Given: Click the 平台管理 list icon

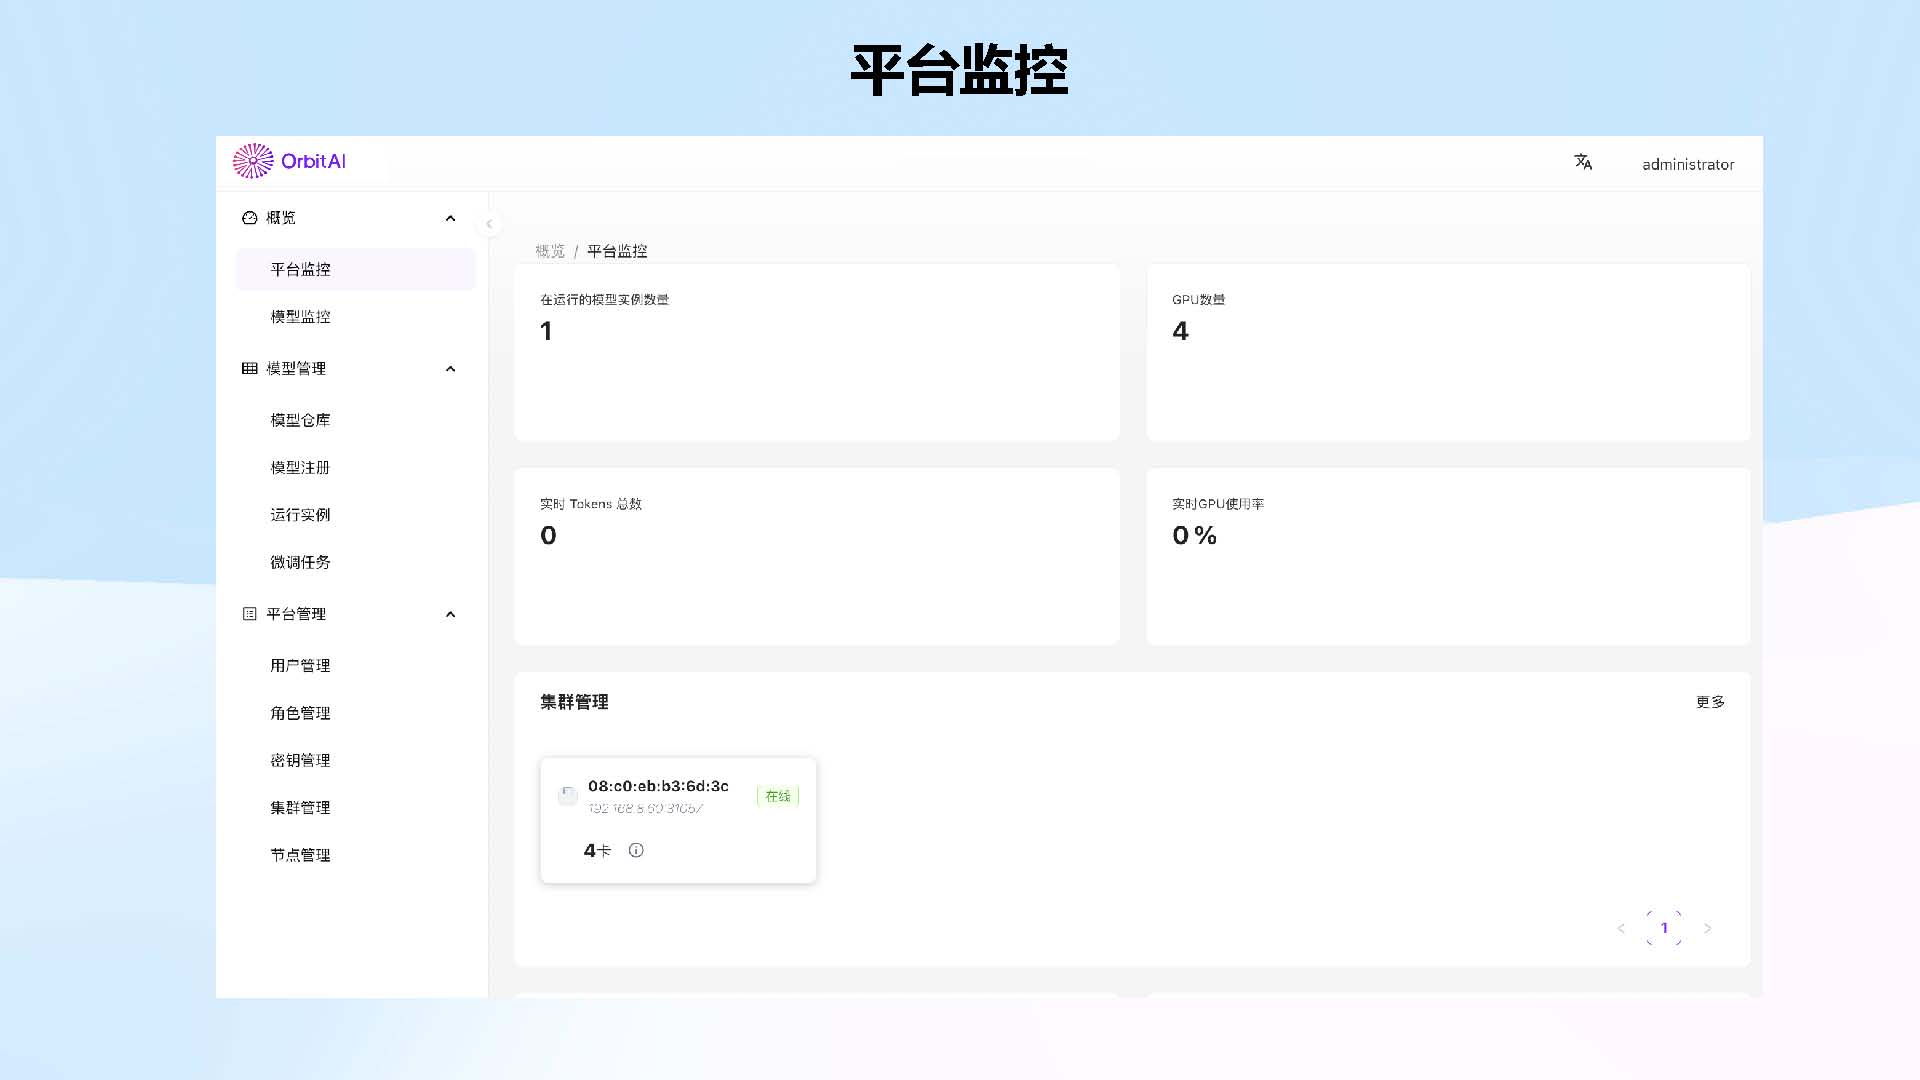Looking at the screenshot, I should pyautogui.click(x=249, y=614).
